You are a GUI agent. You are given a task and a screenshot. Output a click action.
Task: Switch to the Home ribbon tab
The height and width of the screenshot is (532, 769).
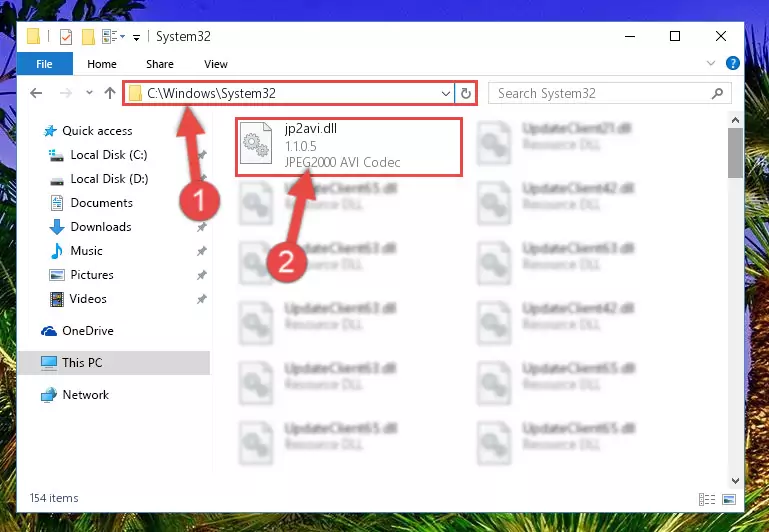click(x=102, y=64)
